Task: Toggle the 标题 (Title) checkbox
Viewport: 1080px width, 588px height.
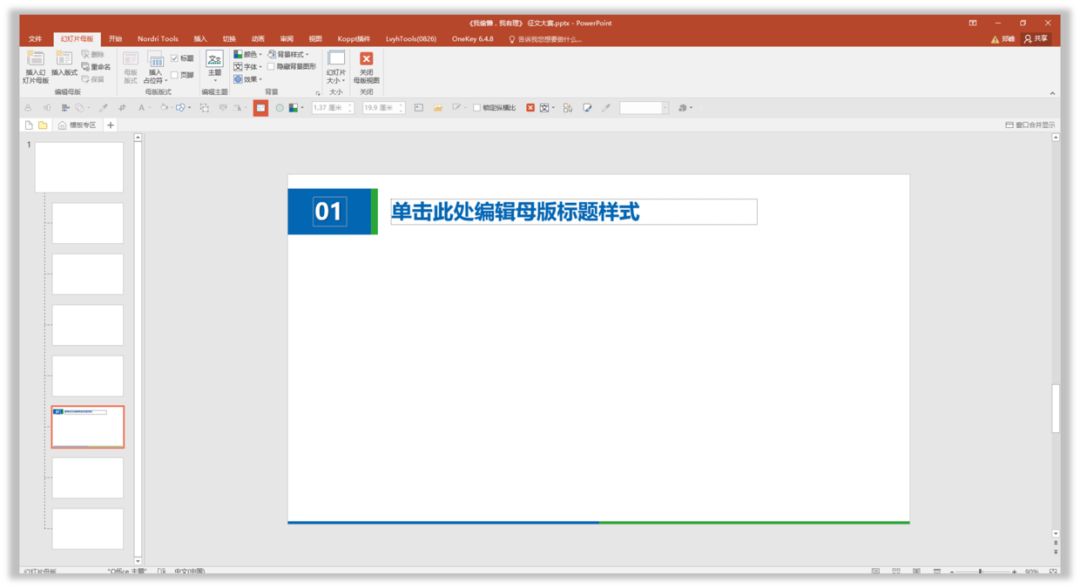Action: [x=175, y=59]
